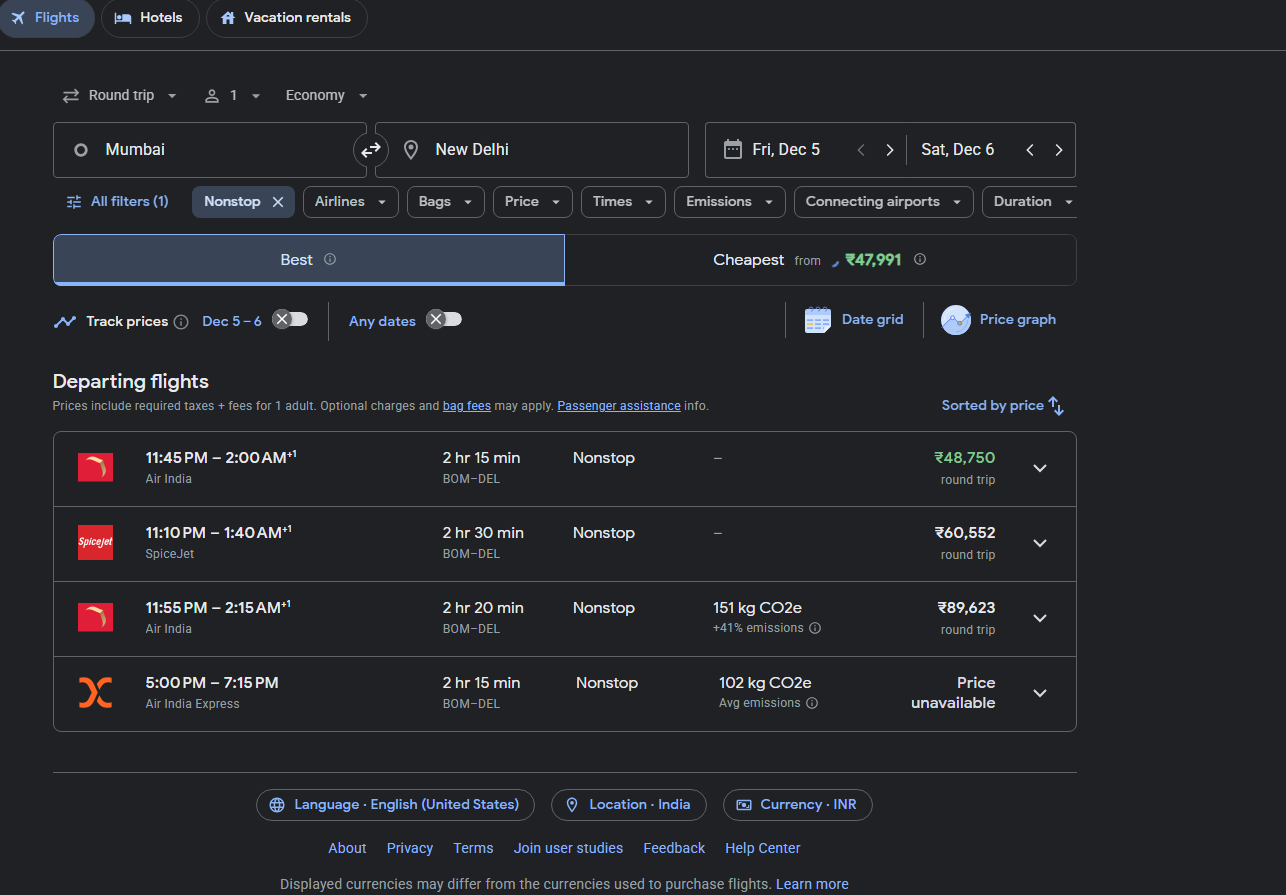Open the bag fees link
Viewport: 1286px width, 895px height.
point(467,406)
